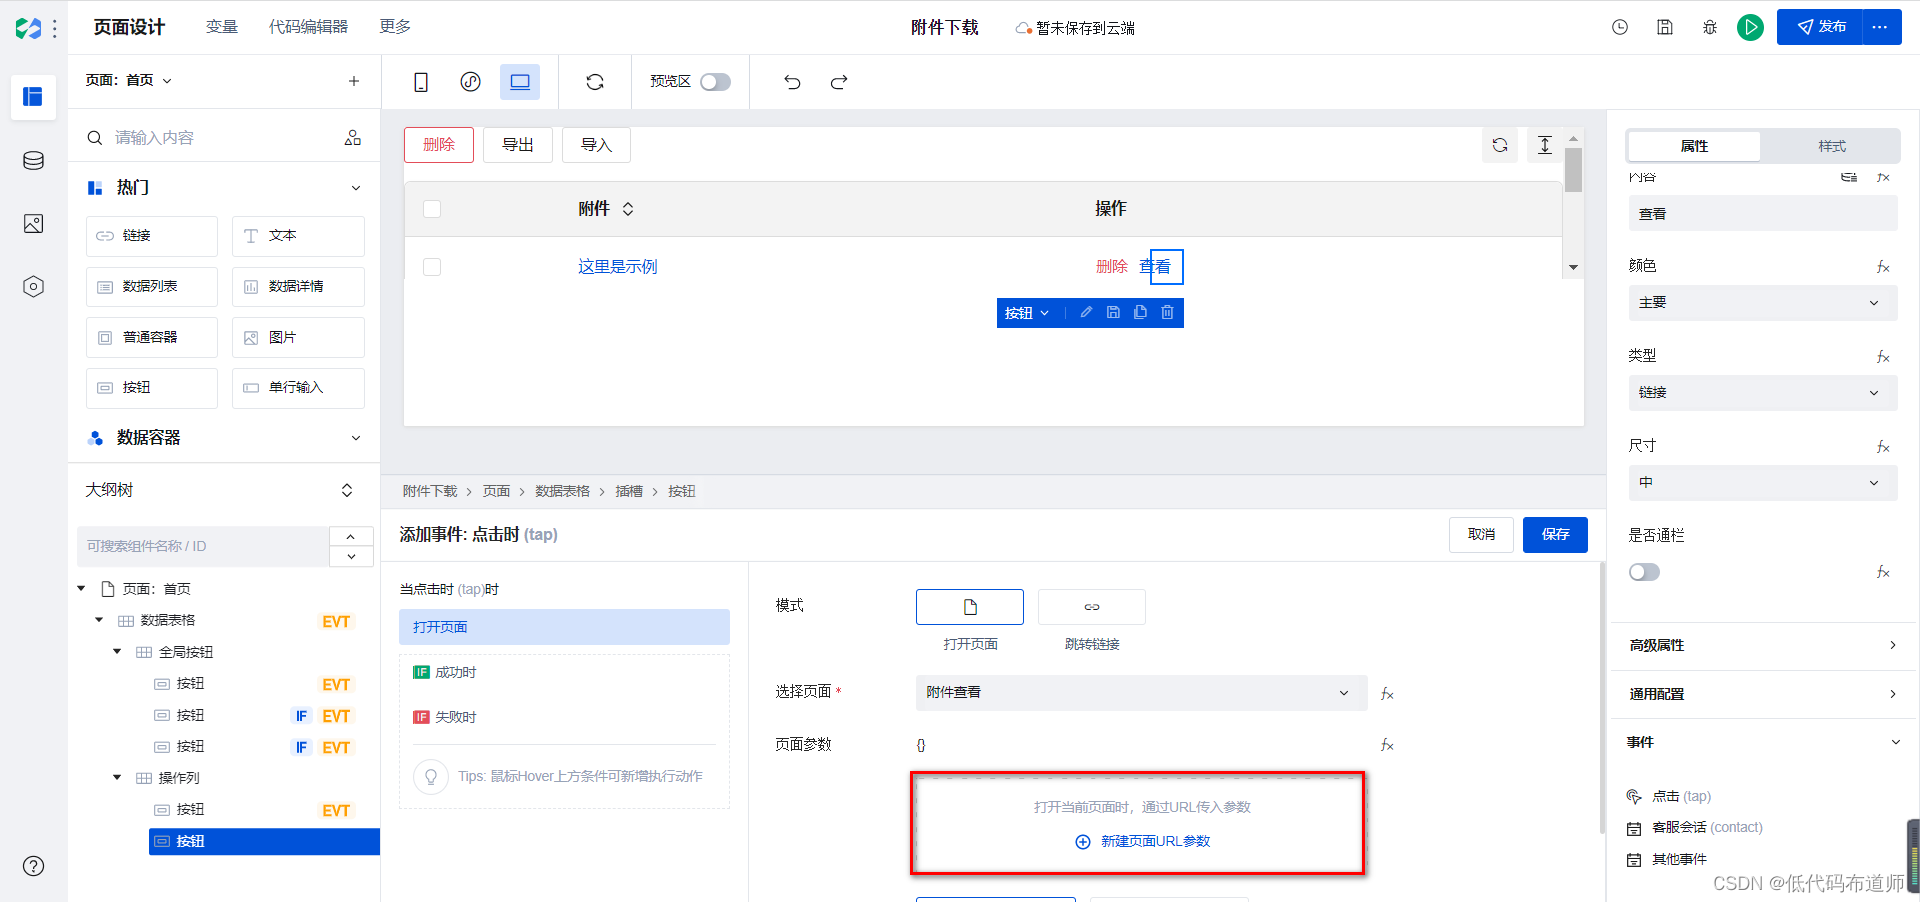Screen dimensions: 1920x902
Task: Click fx icon beside 页面参数
Action: pos(1387,745)
